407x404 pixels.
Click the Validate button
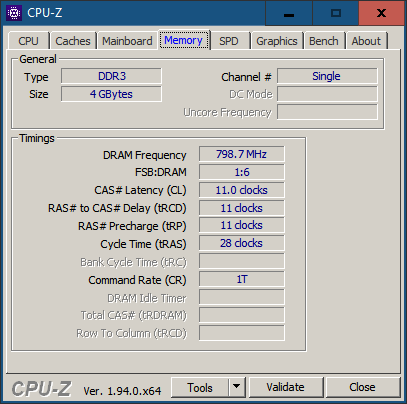click(x=286, y=387)
